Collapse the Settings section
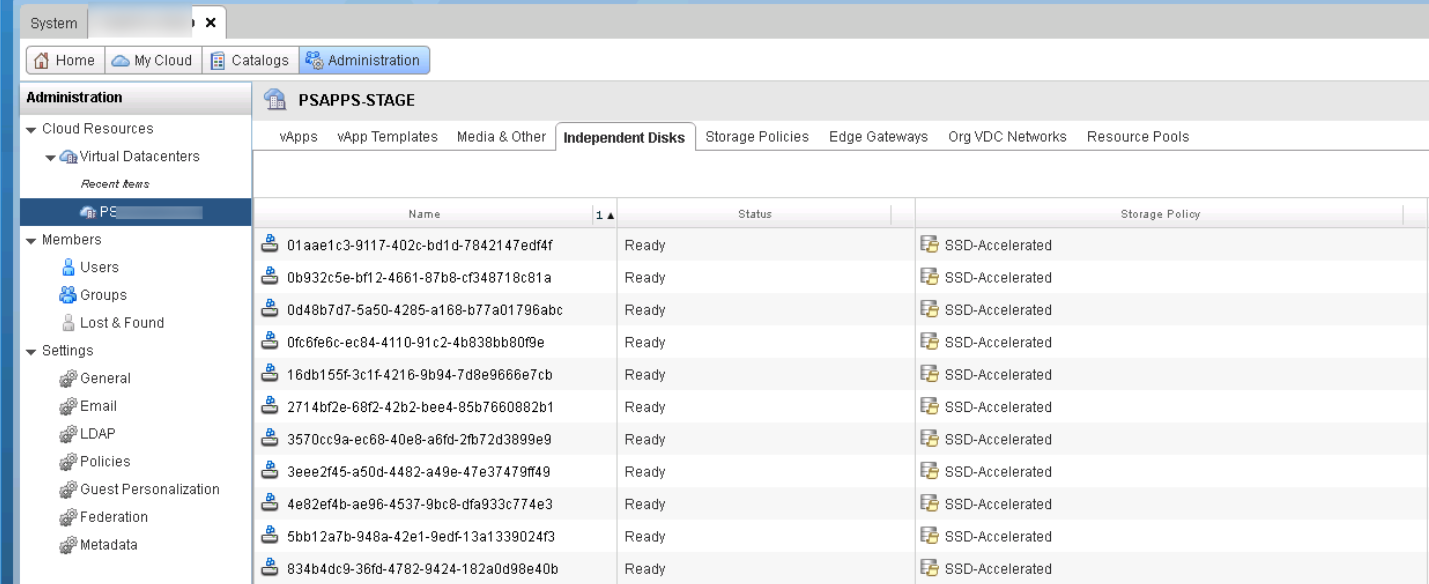The image size is (1429, 584). click(x=32, y=351)
